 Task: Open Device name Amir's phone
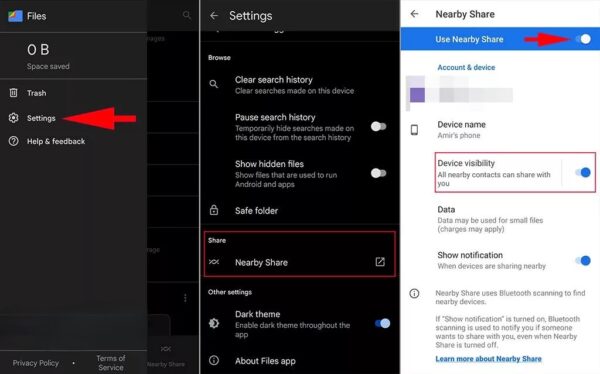coord(461,130)
